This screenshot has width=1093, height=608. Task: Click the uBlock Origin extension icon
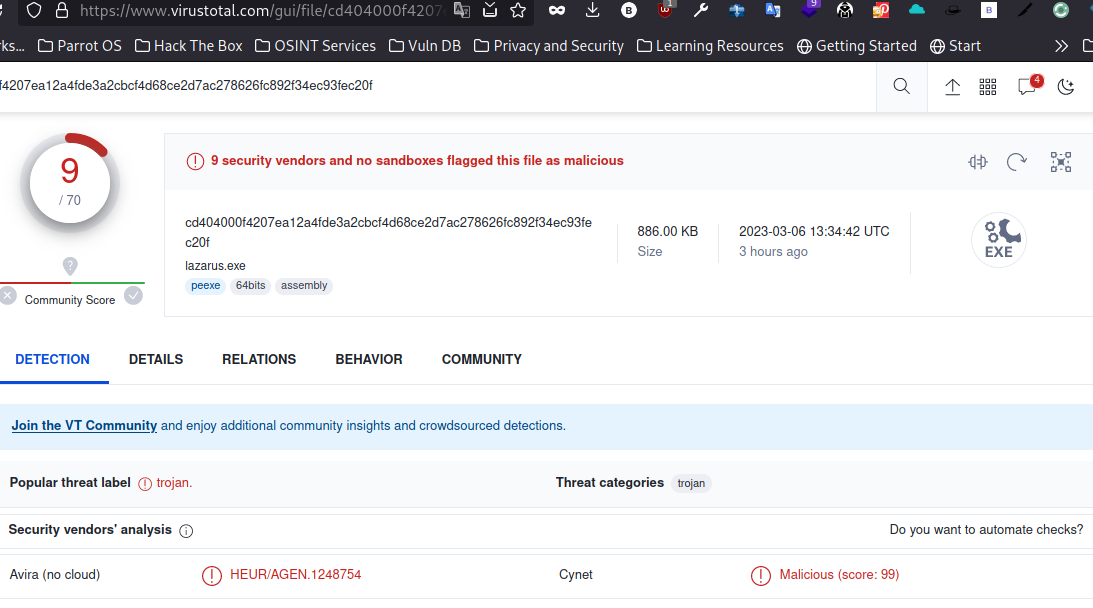coord(665,9)
